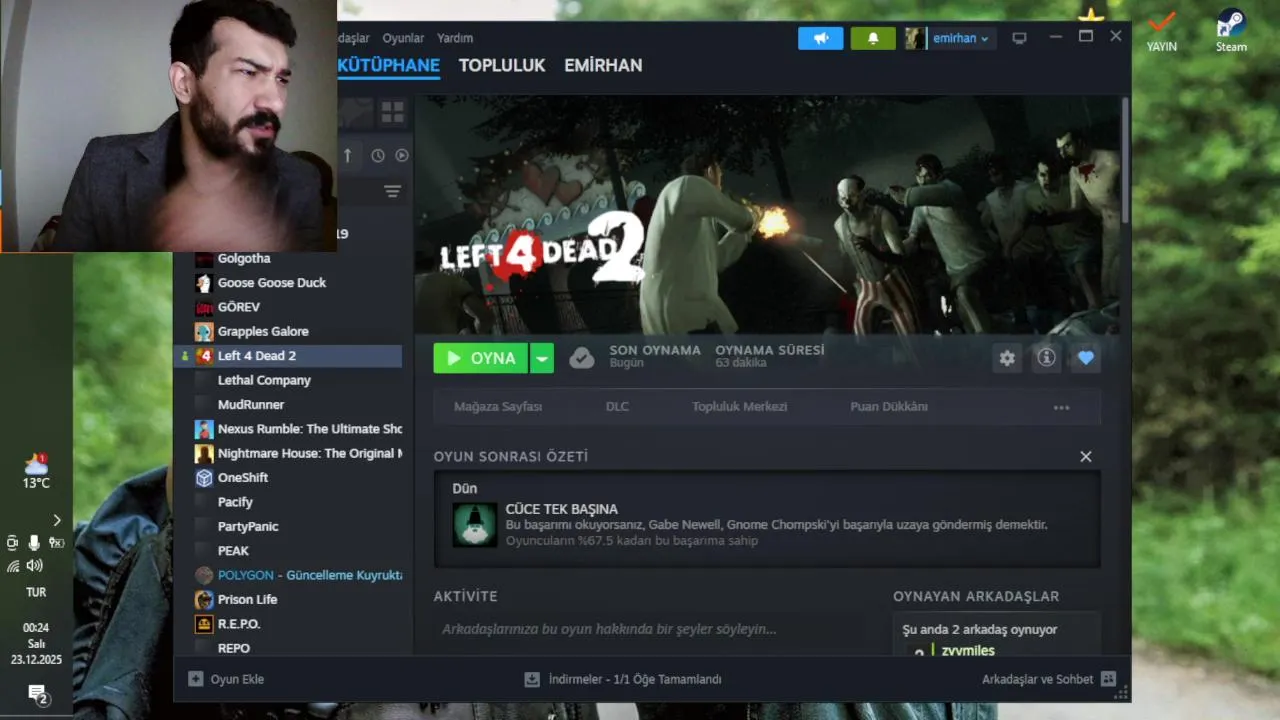Open the weather widget showing 13°C
1280x720 pixels.
click(36, 471)
